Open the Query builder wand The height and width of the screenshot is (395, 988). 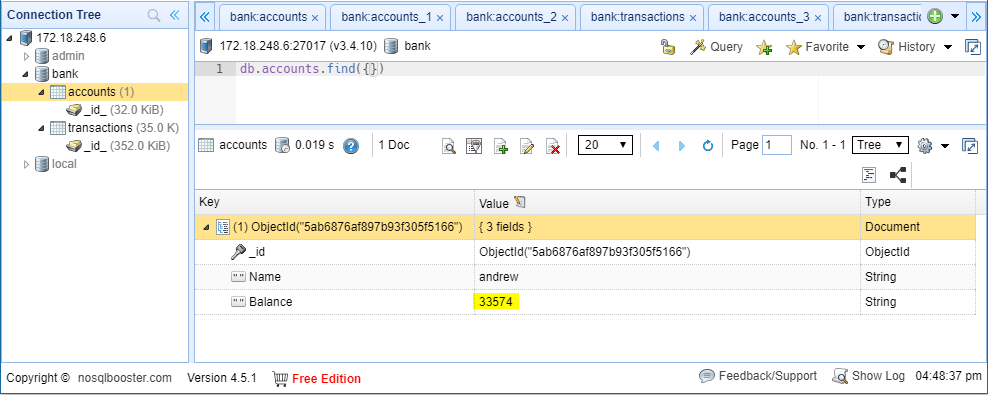[716, 47]
